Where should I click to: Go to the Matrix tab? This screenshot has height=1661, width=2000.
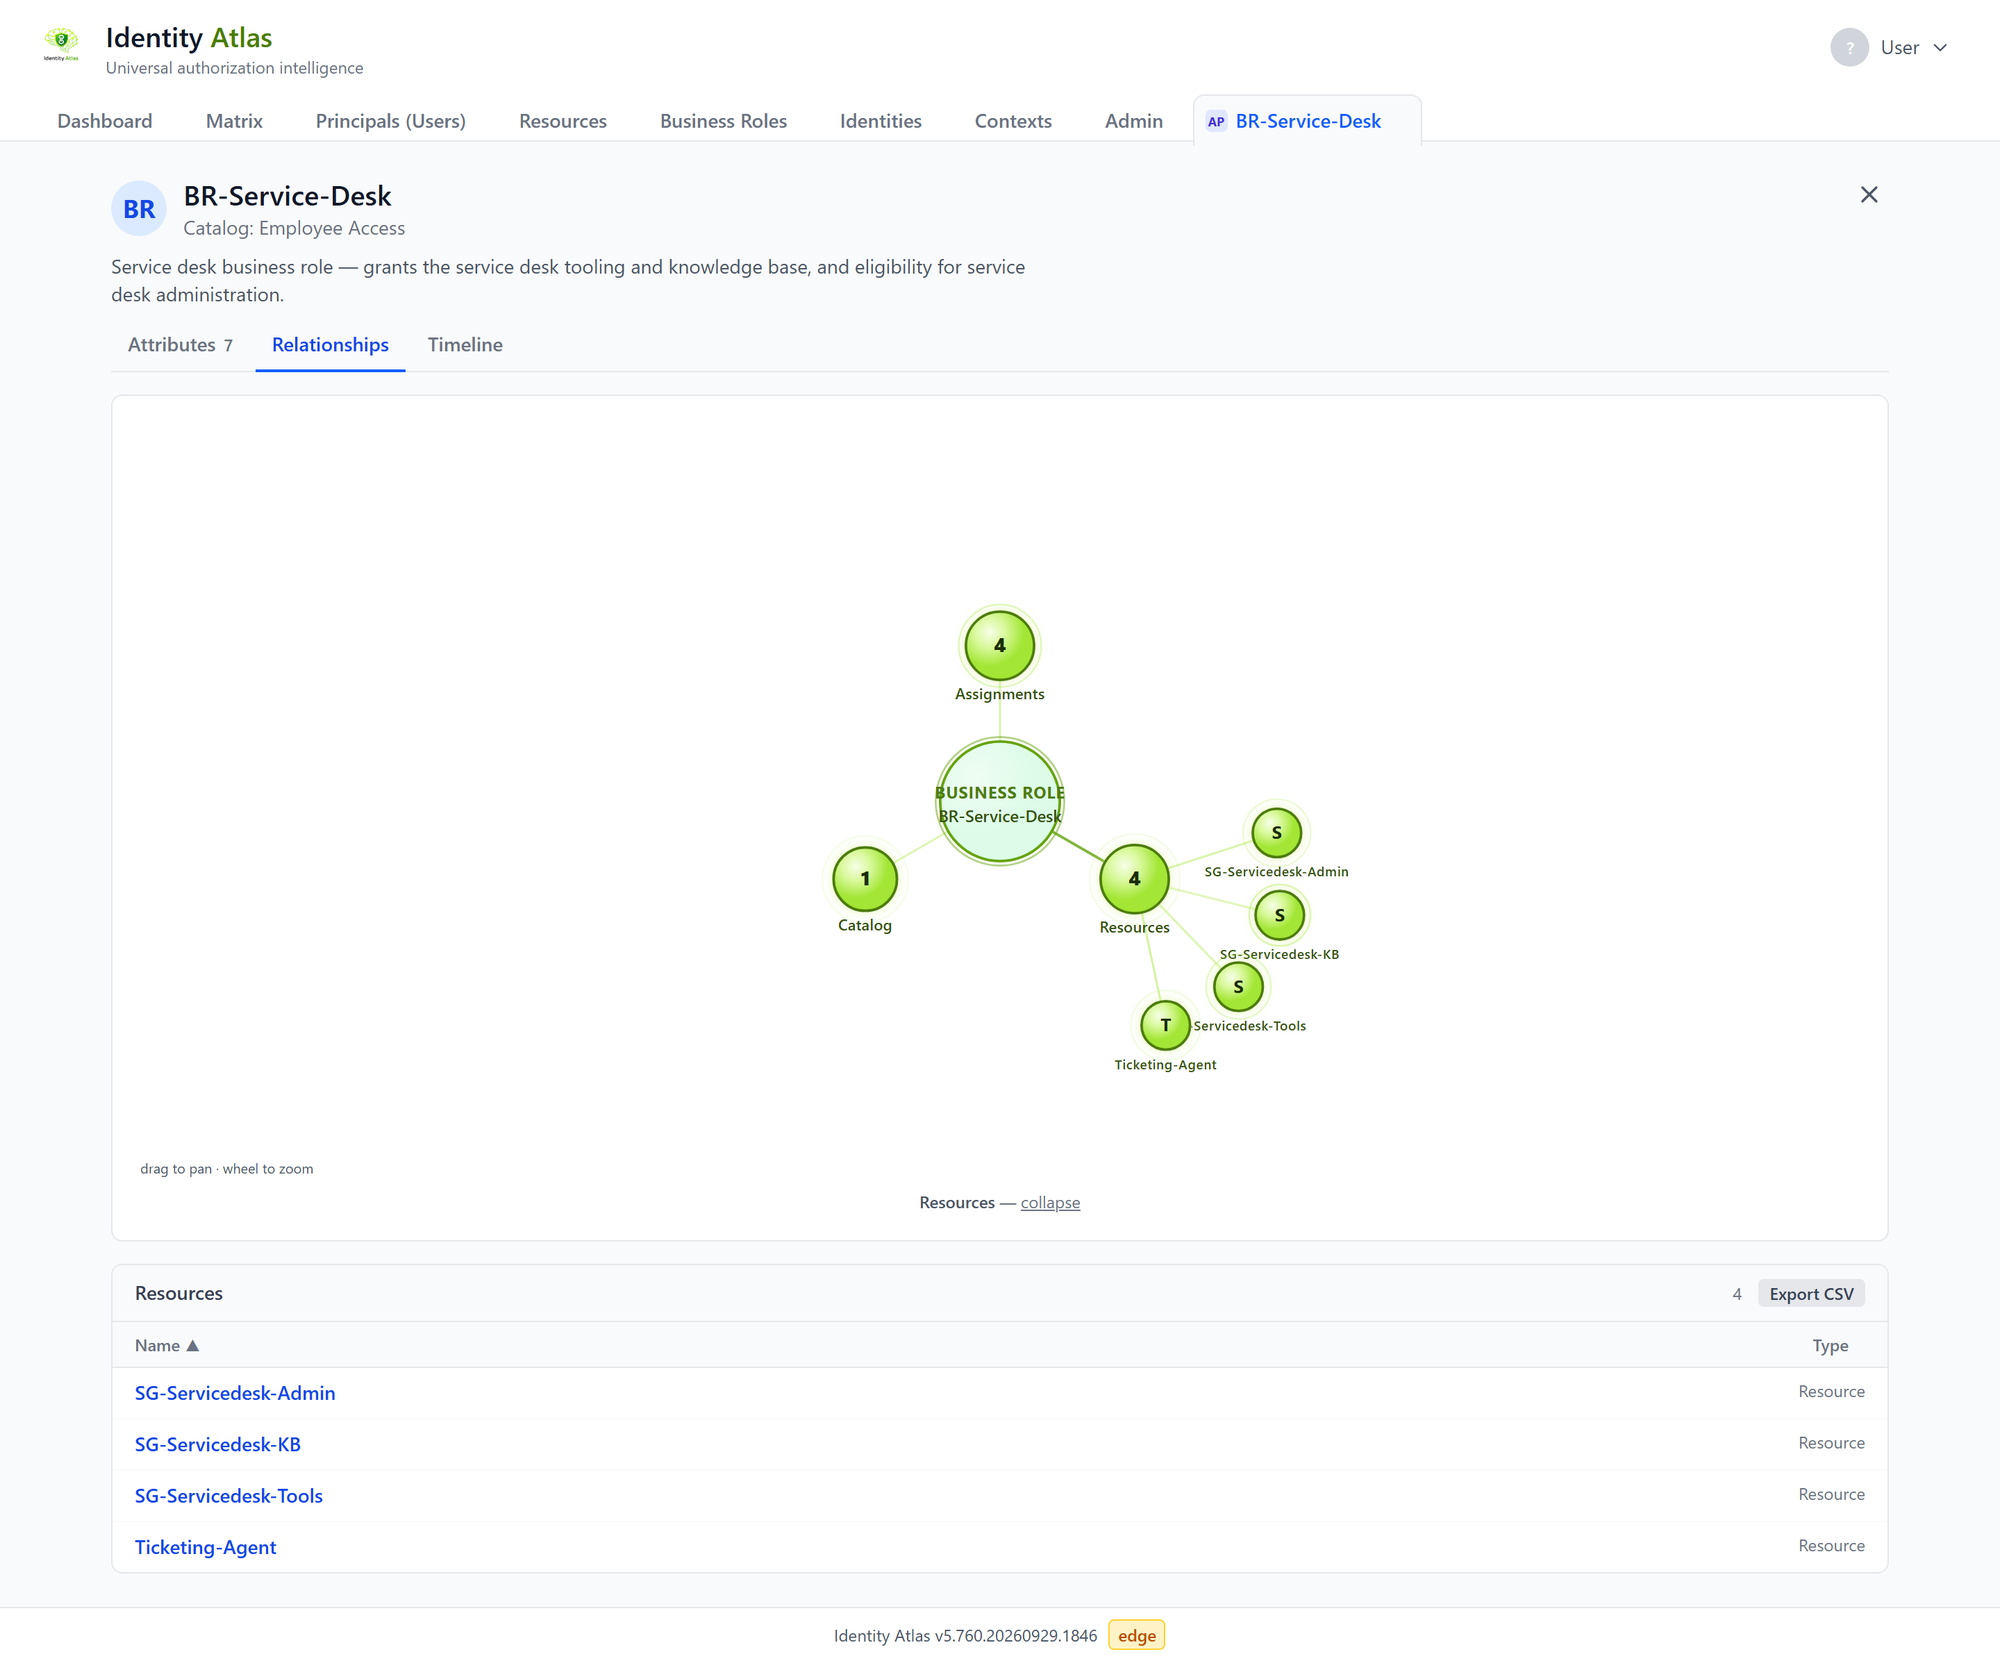pos(234,121)
